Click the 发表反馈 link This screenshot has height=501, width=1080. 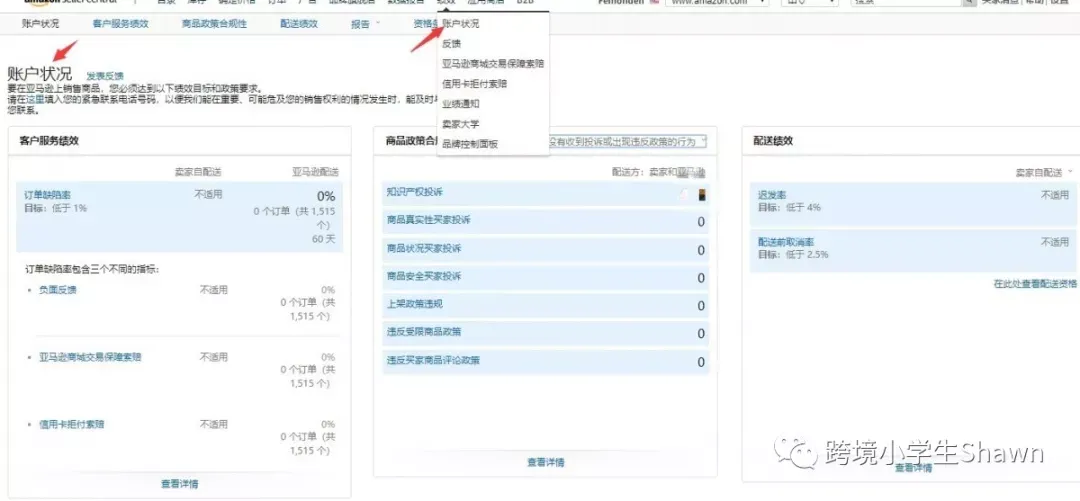coord(105,76)
